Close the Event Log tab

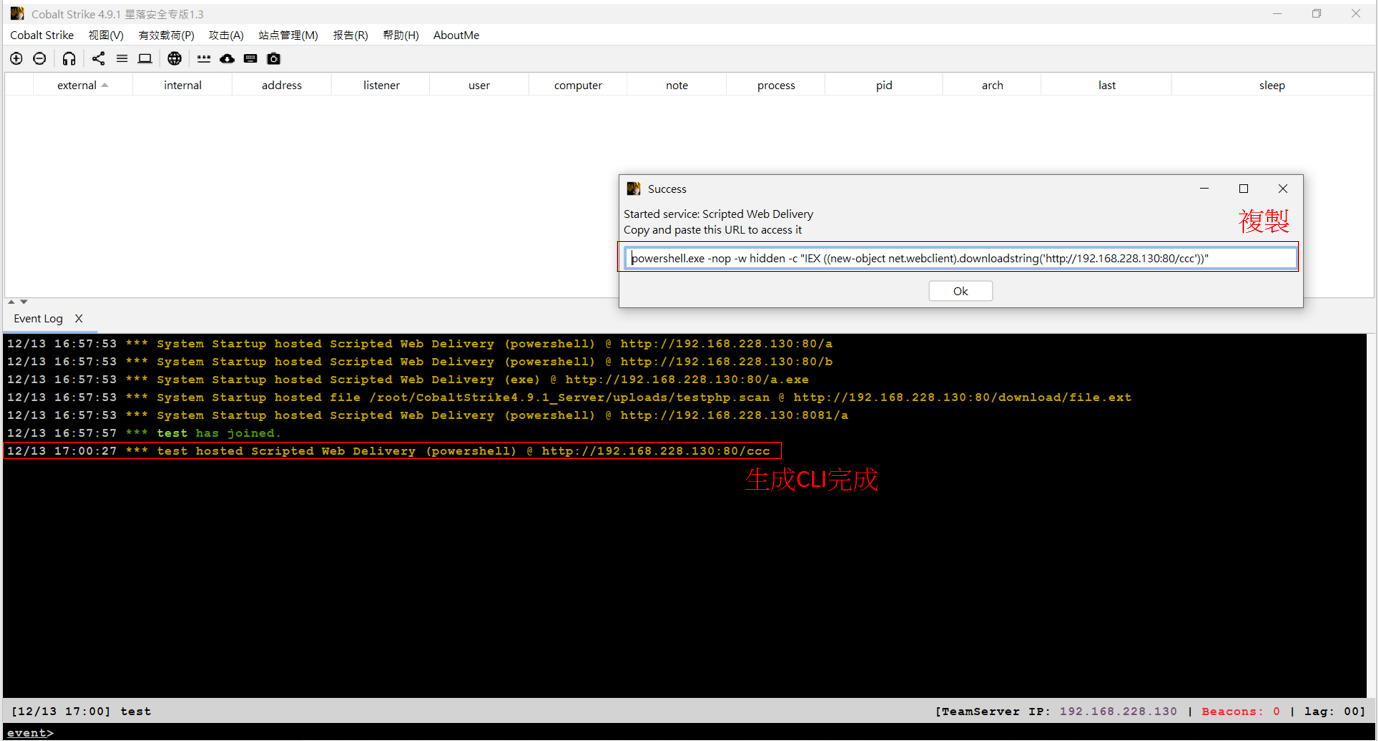coord(79,319)
